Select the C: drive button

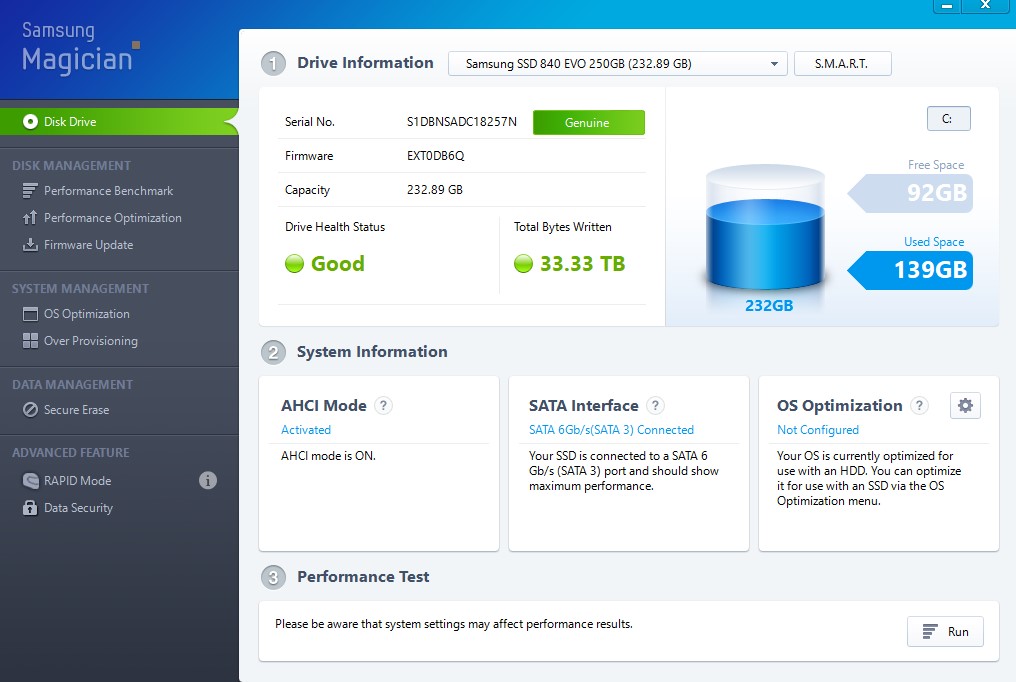coord(948,118)
